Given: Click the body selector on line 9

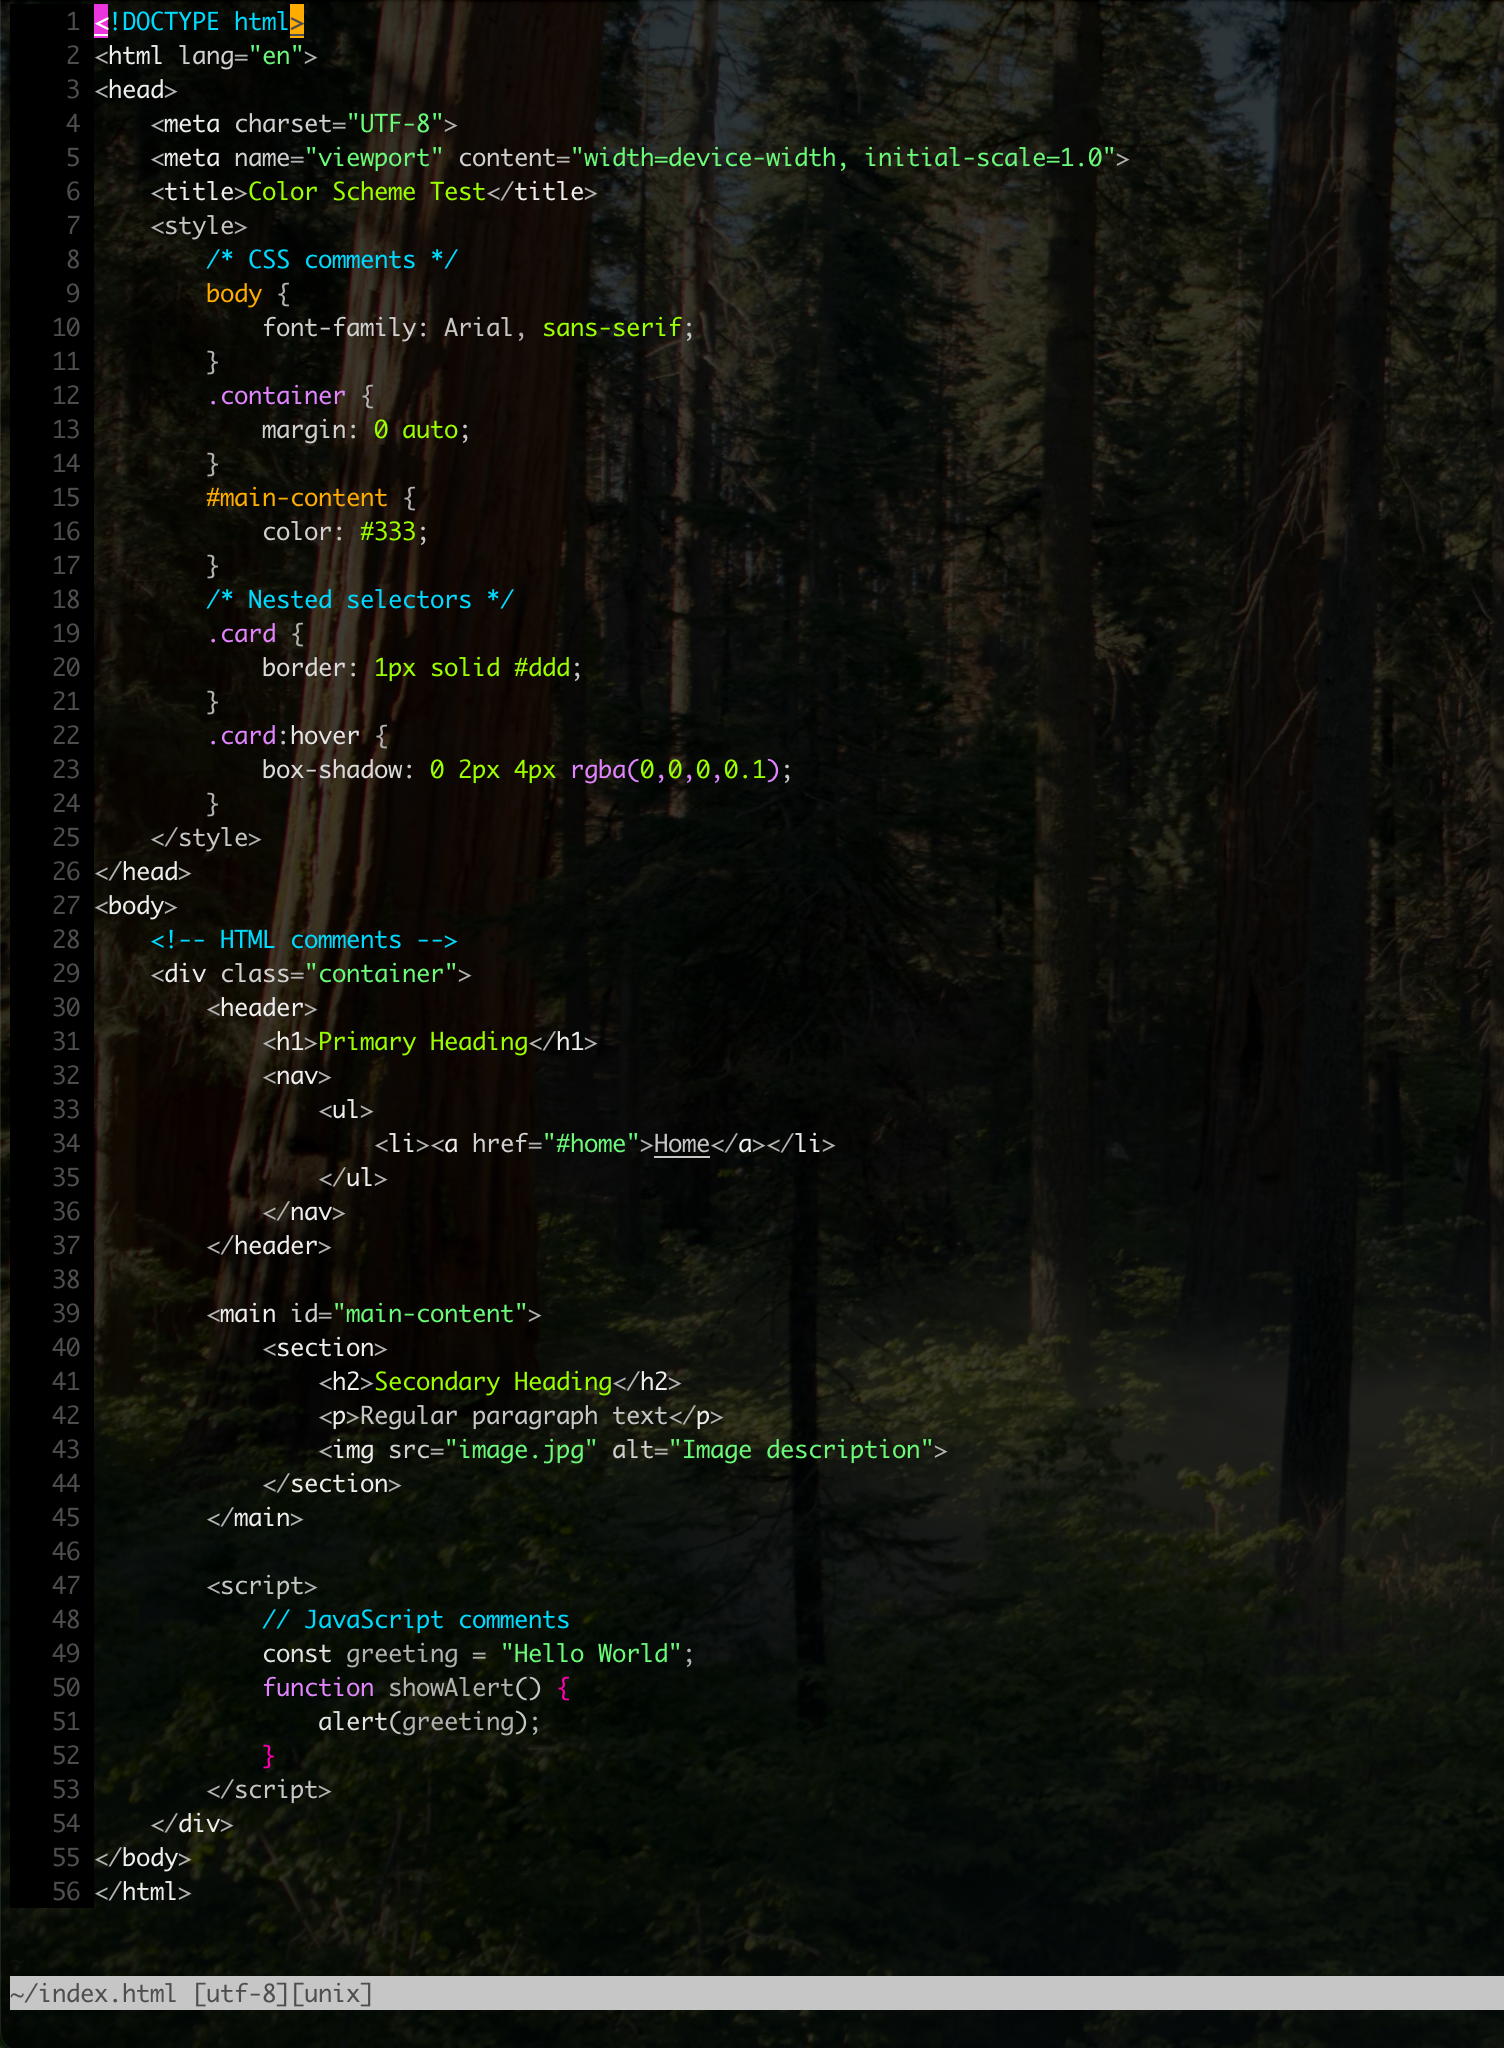Looking at the screenshot, I should (234, 293).
